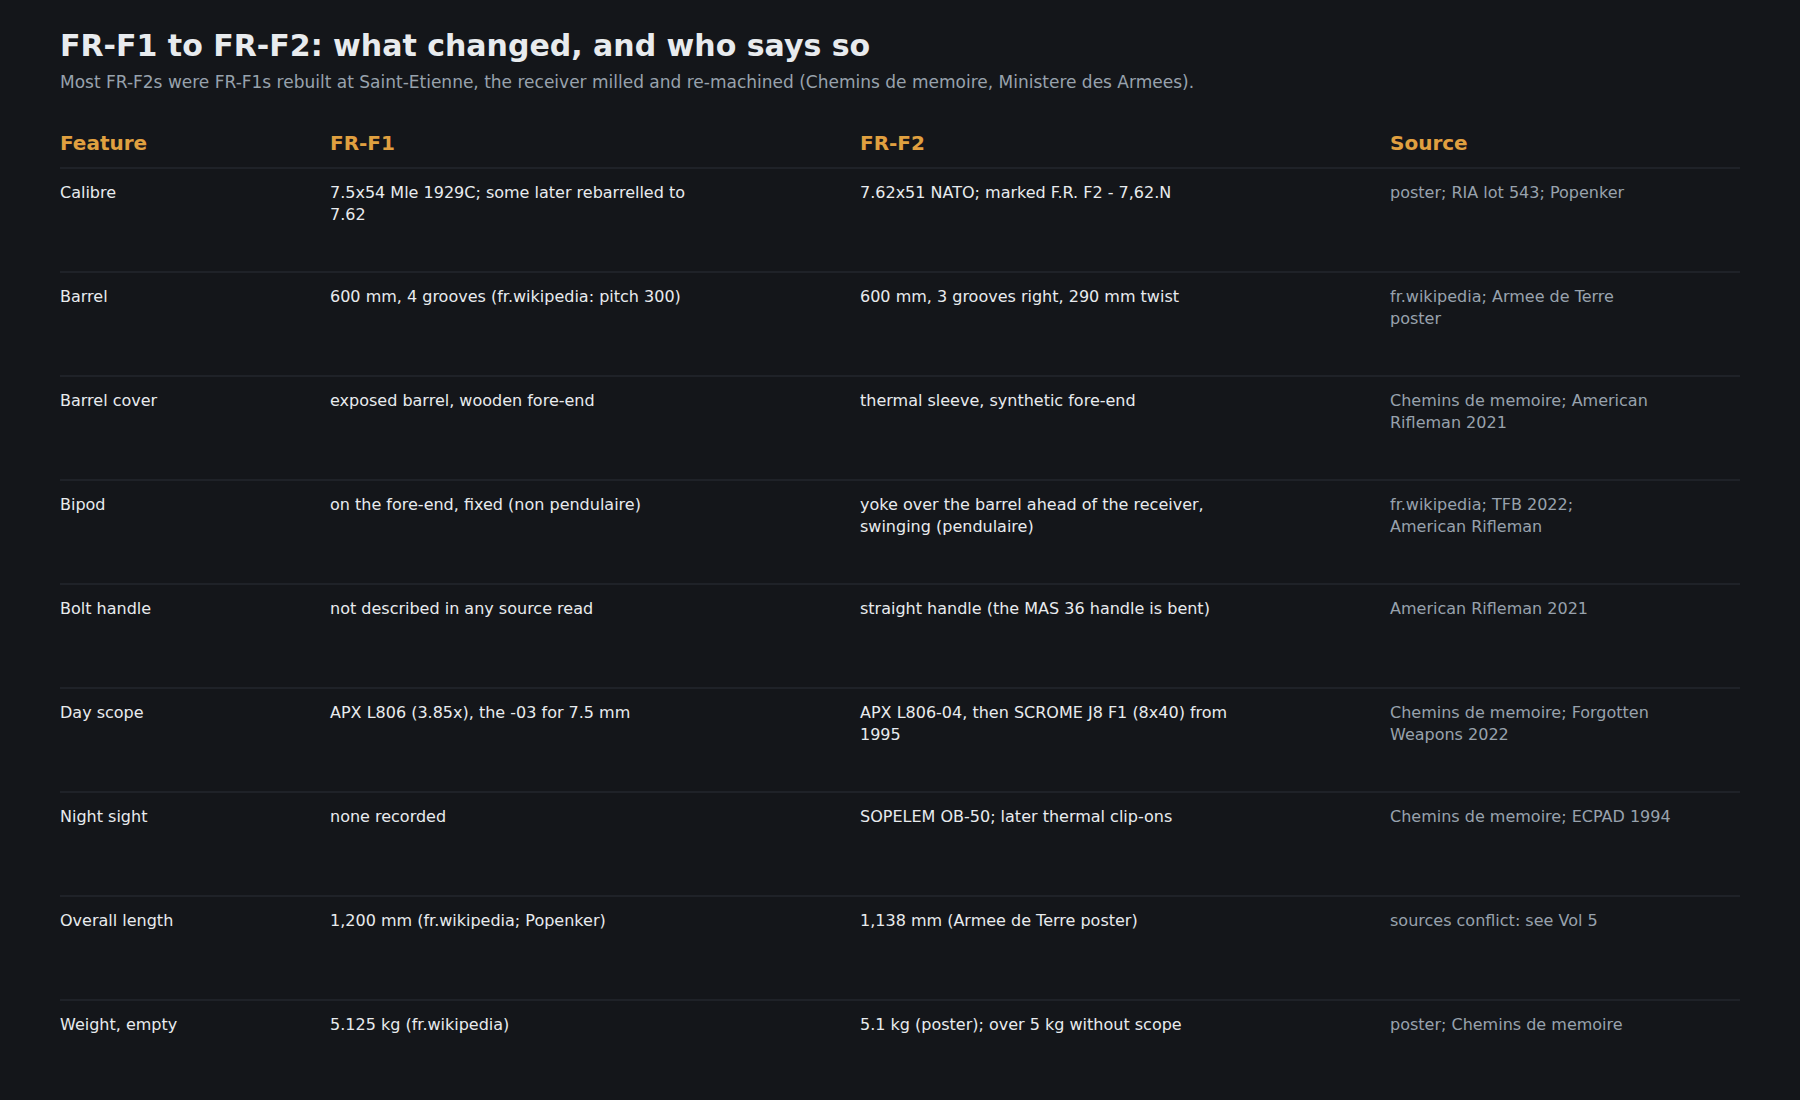Click the 'Bipod' row label
1800x1100 pixels.
82,504
